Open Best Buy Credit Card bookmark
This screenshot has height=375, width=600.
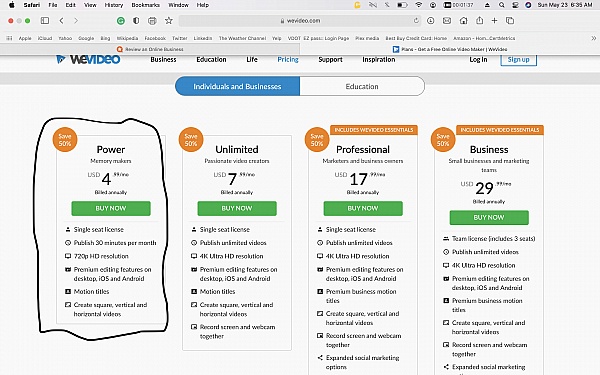416,38
